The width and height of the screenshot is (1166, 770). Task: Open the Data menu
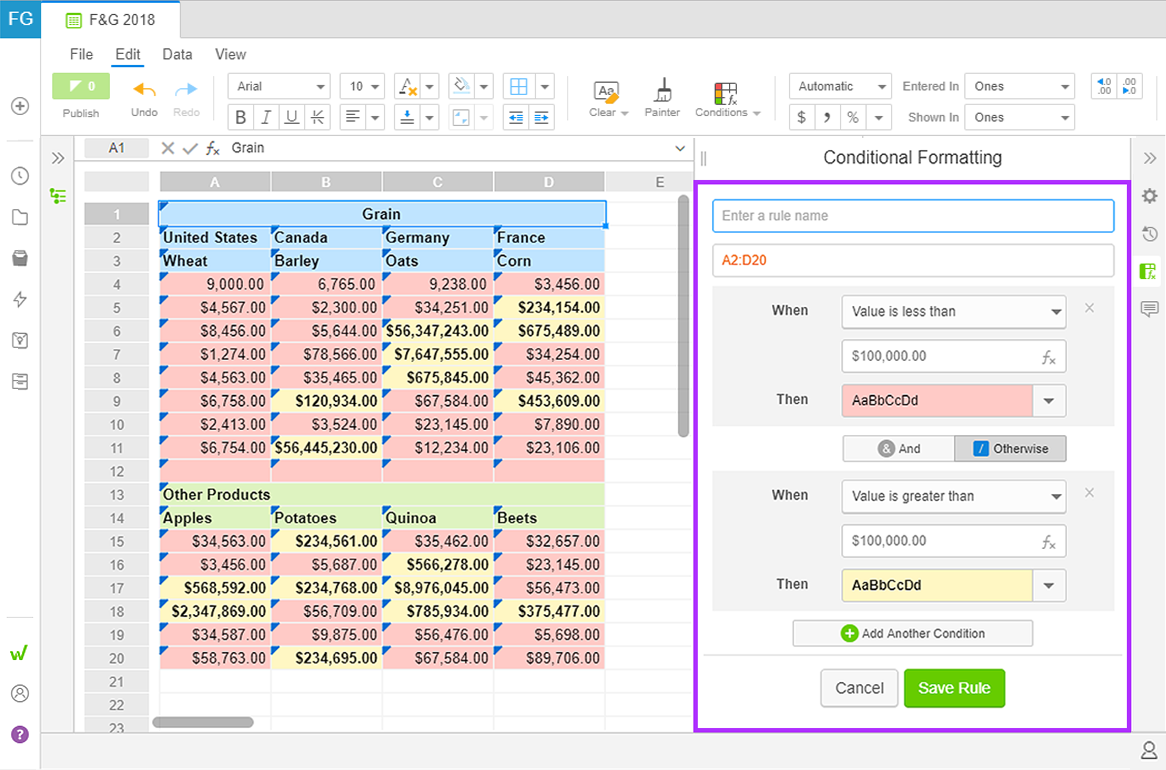177,54
